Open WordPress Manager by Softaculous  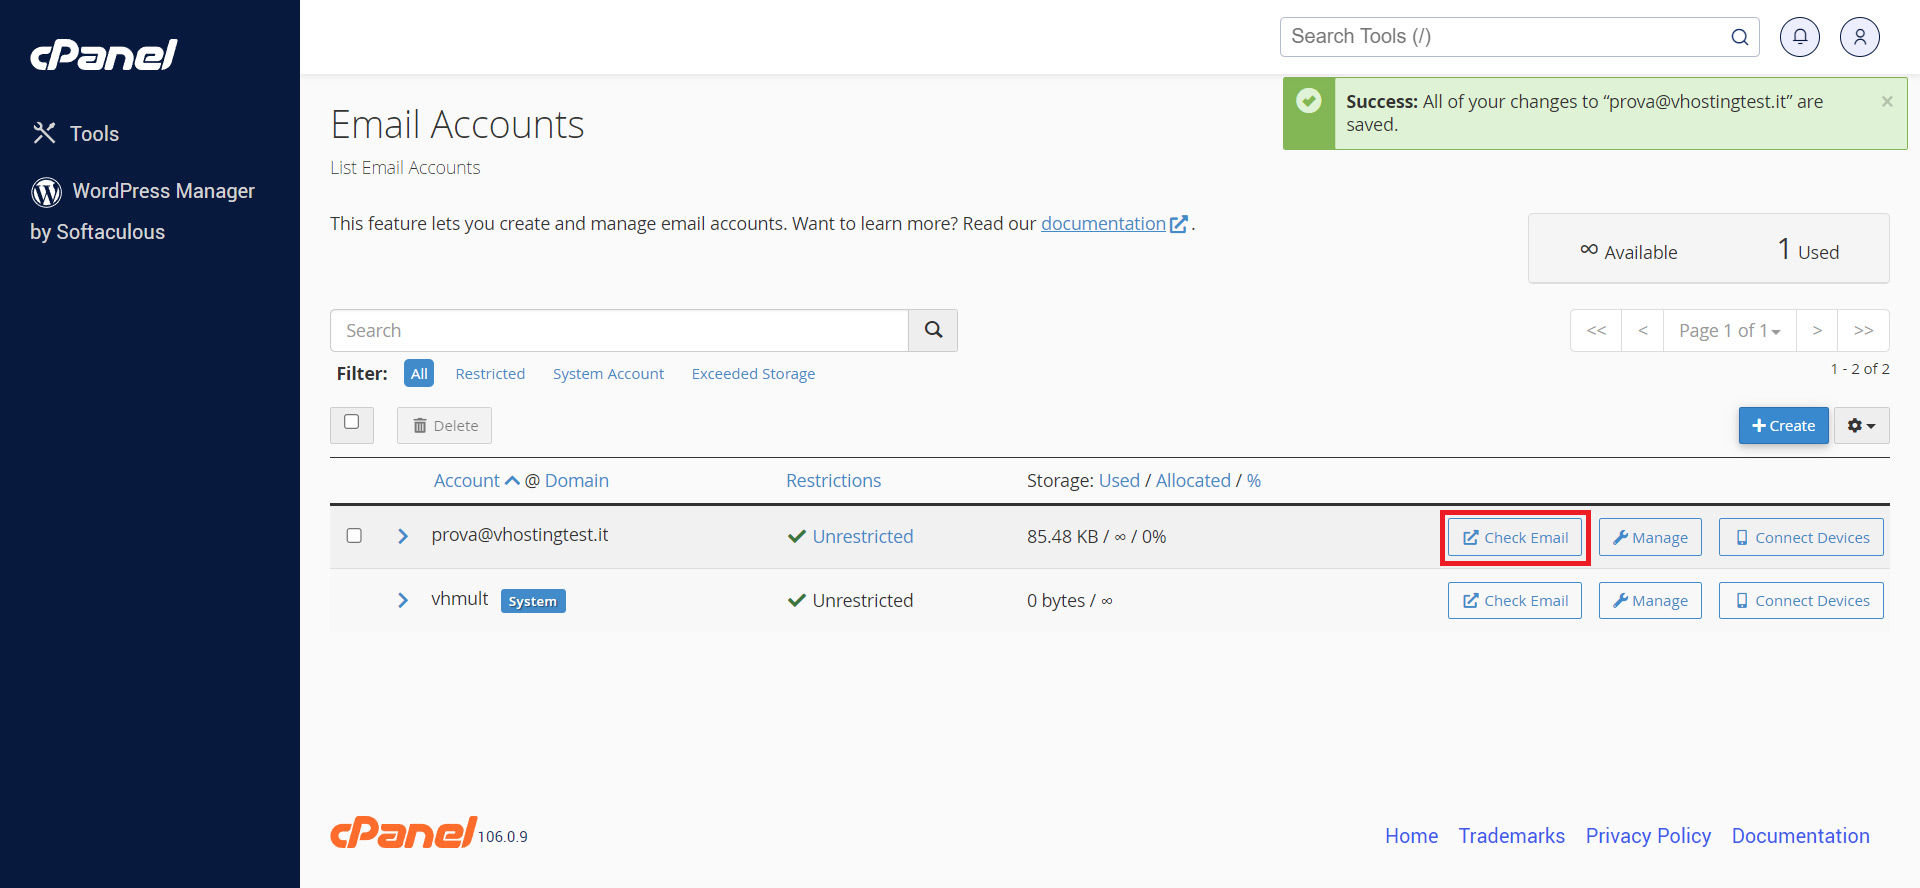point(142,211)
